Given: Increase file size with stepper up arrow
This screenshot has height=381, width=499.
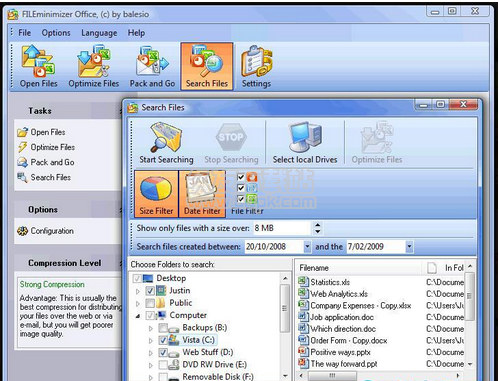Looking at the screenshot, I should pyautogui.click(x=318, y=225).
